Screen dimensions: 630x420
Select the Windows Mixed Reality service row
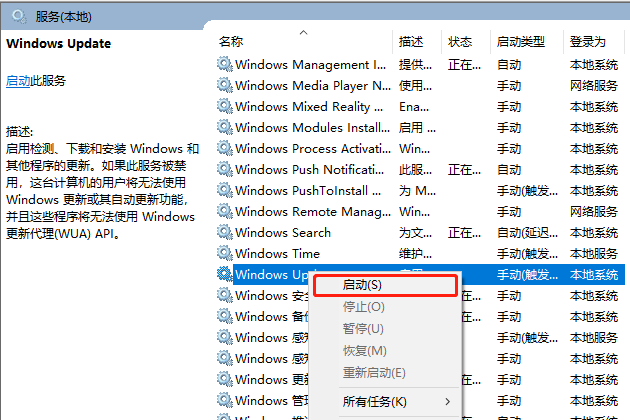pyautogui.click(x=421, y=106)
